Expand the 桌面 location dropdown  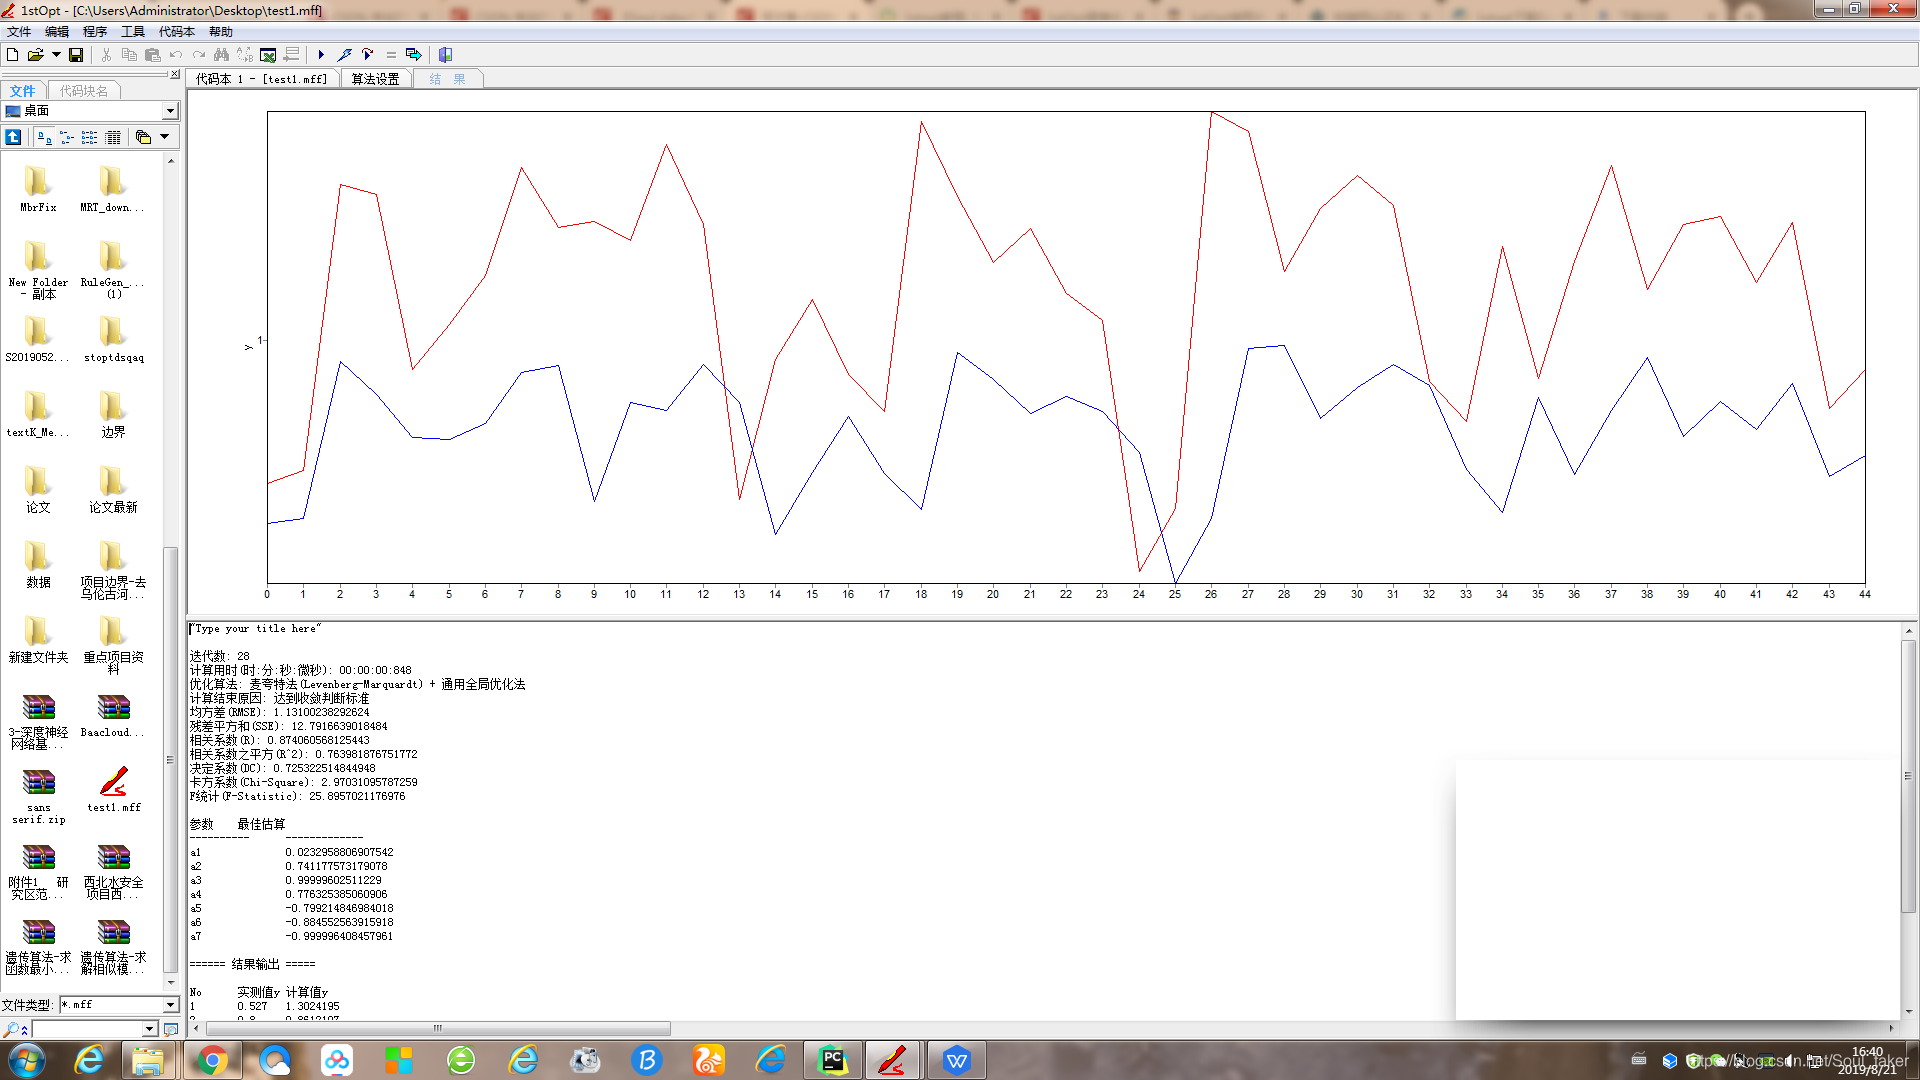point(170,111)
